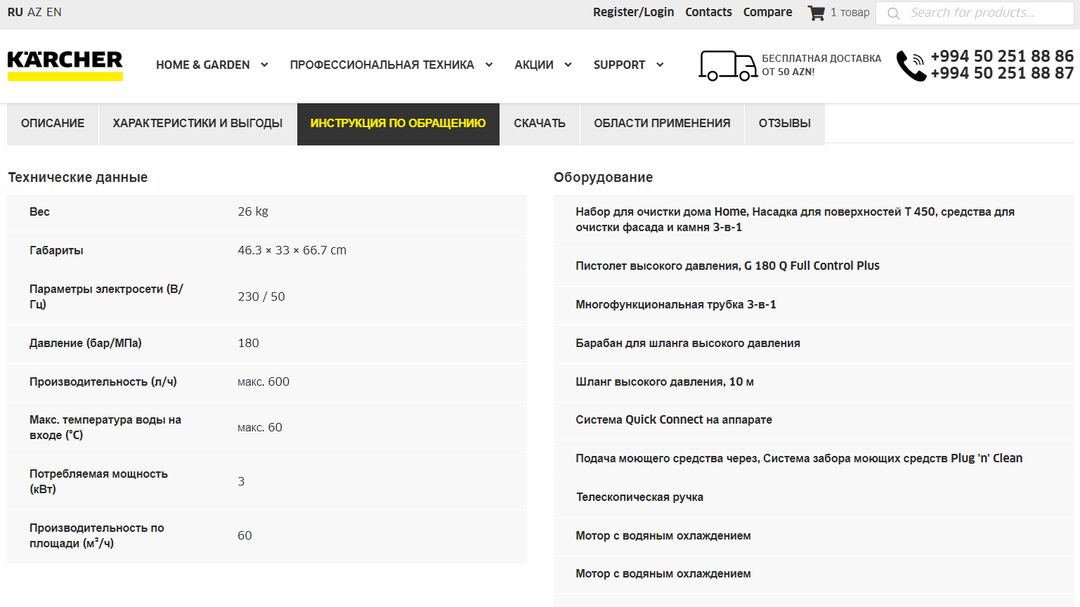Select the Инструкция по обращению tab
The image size is (1080, 607).
[x=398, y=124]
